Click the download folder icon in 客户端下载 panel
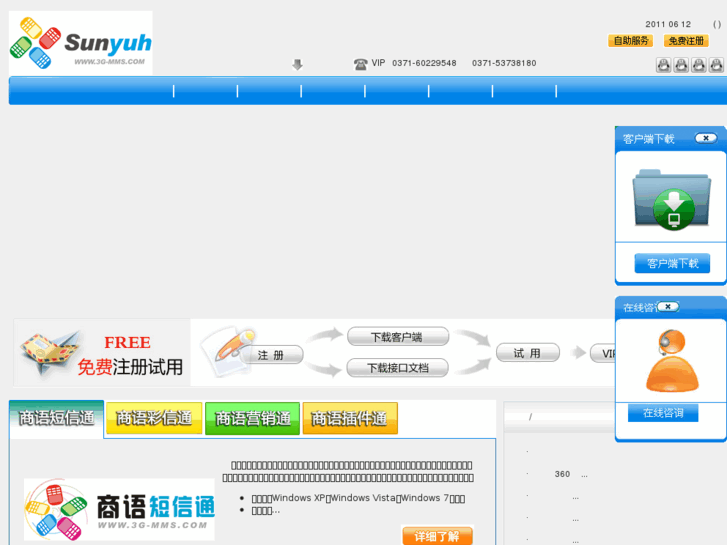The image size is (727, 545). click(670, 199)
